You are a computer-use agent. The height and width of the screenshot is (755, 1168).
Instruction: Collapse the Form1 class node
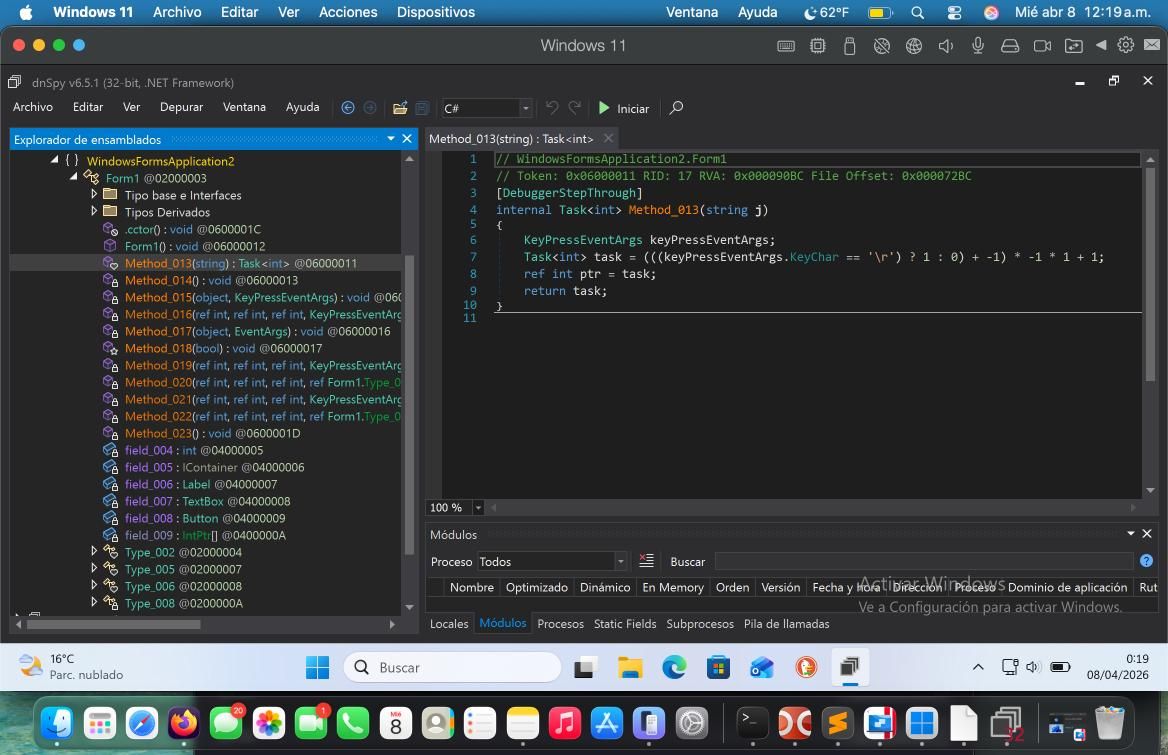pyautogui.click(x=74, y=178)
